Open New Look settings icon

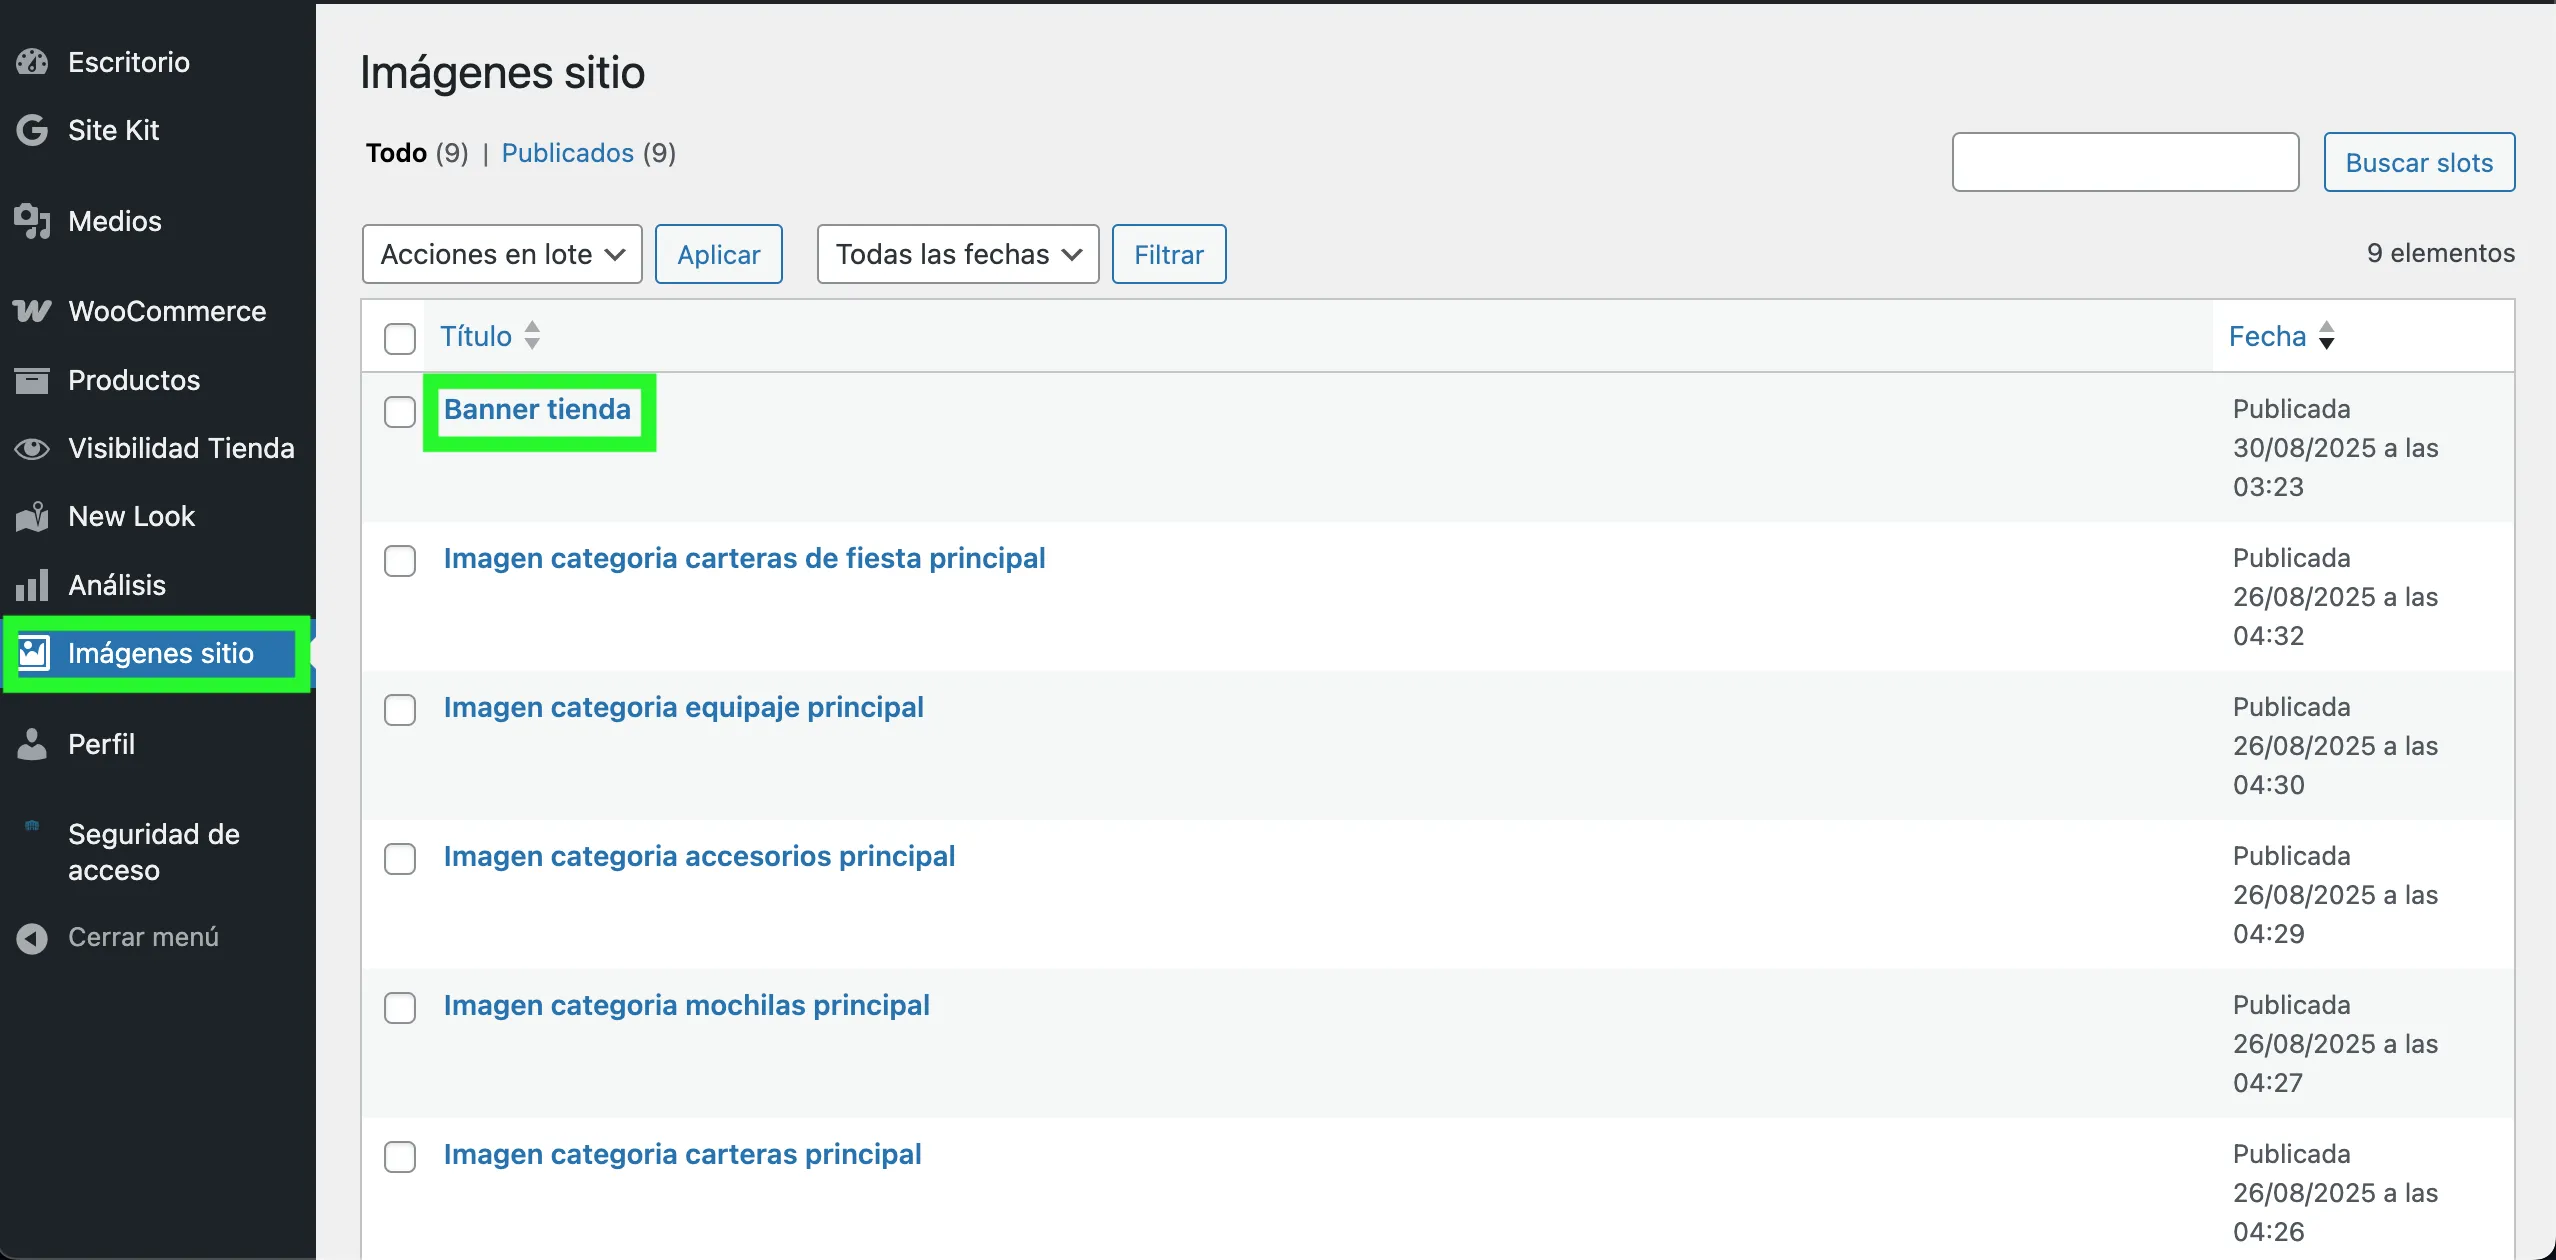tap(31, 516)
